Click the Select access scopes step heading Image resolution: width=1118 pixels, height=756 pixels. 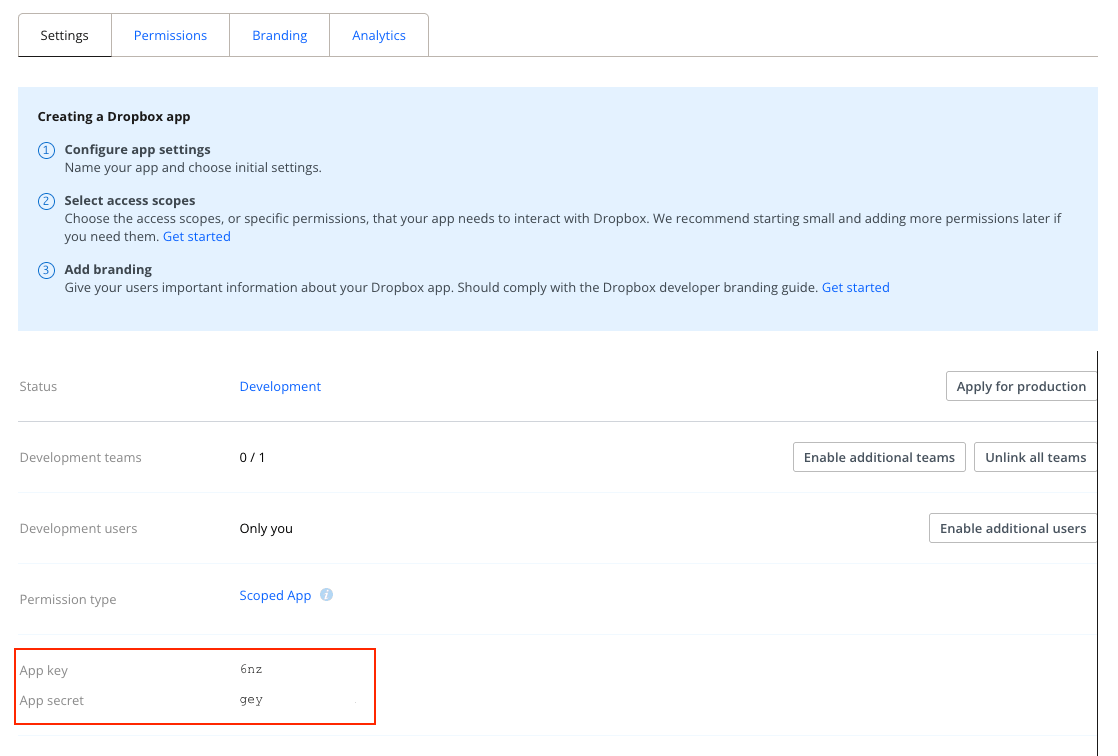(x=130, y=200)
